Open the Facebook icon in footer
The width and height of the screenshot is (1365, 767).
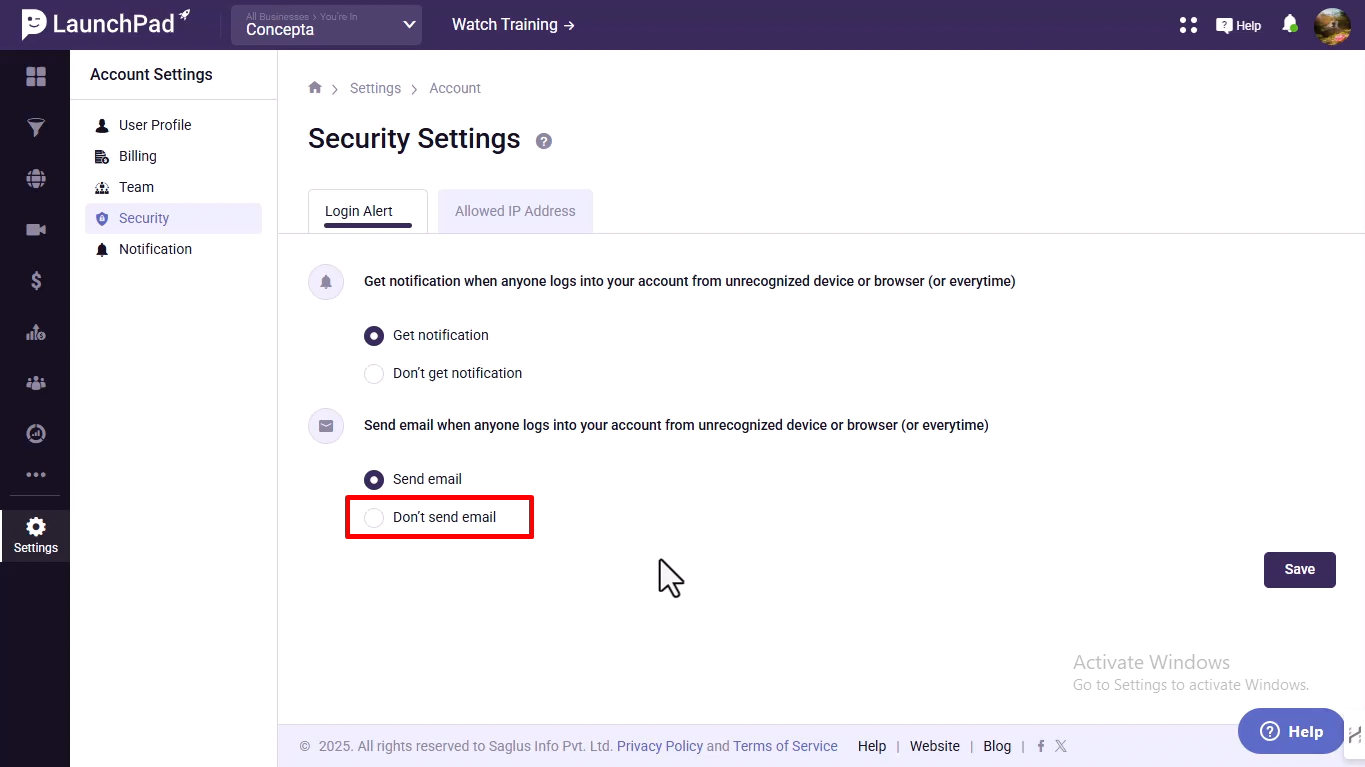[1041, 746]
